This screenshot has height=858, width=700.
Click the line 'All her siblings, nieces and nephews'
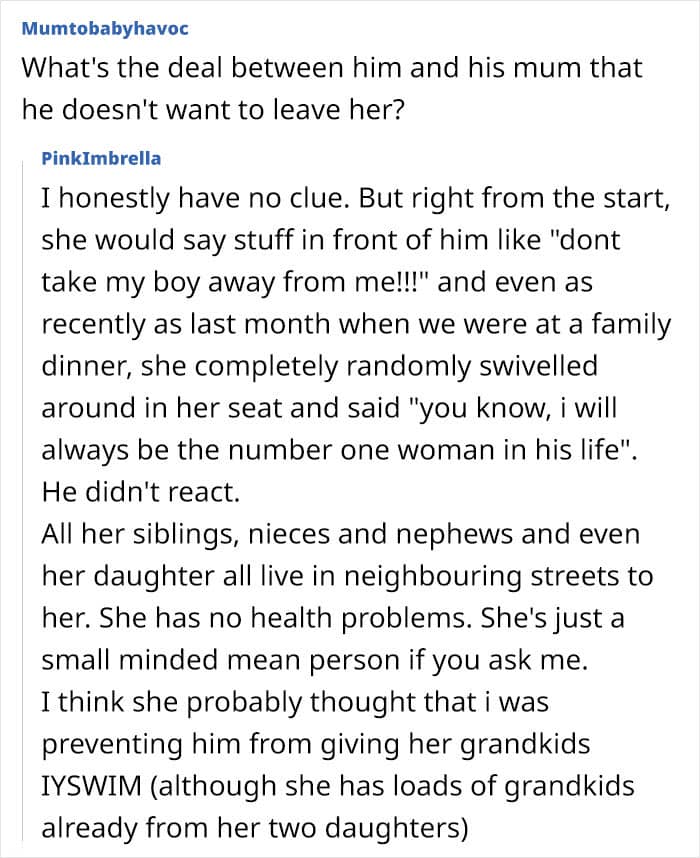pos(341,534)
